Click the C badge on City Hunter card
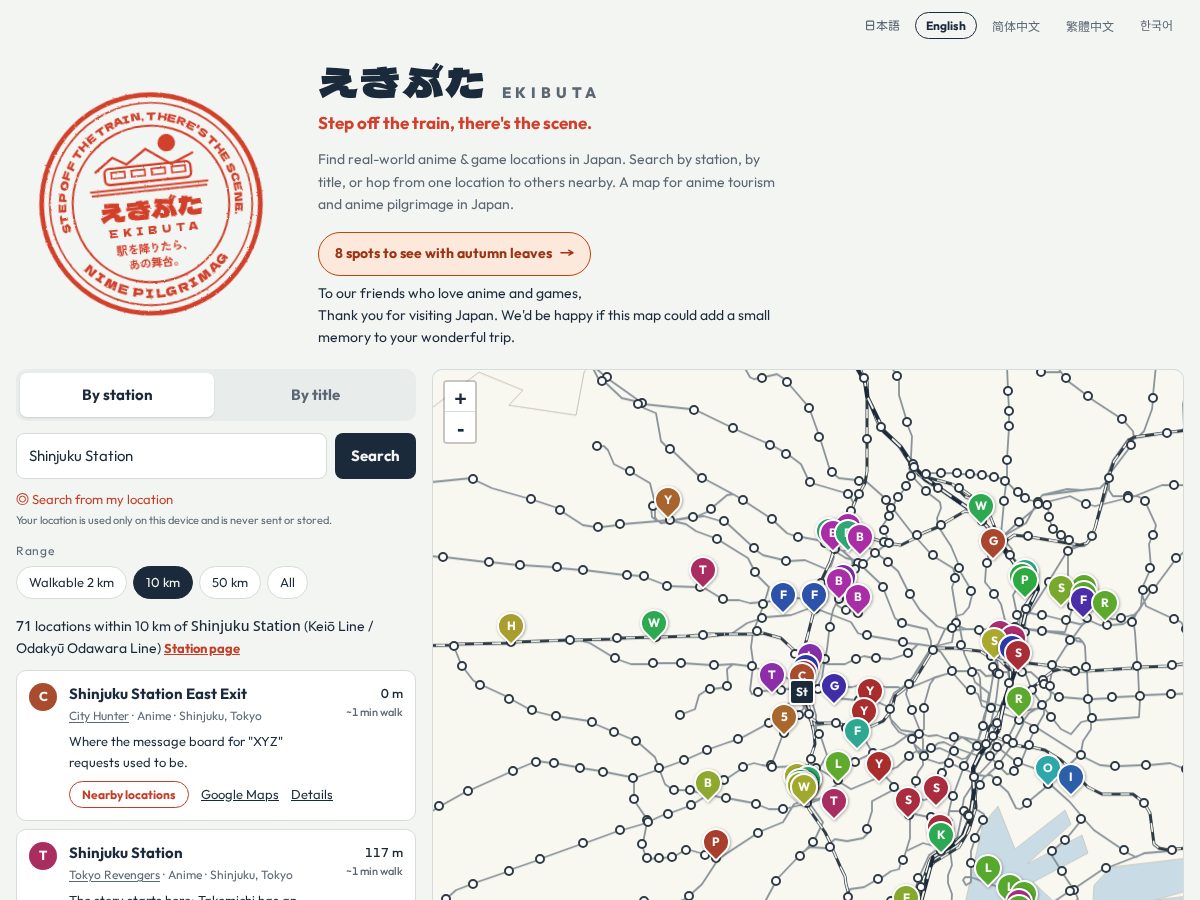Image resolution: width=1200 pixels, height=900 pixels. pyautogui.click(x=43, y=697)
